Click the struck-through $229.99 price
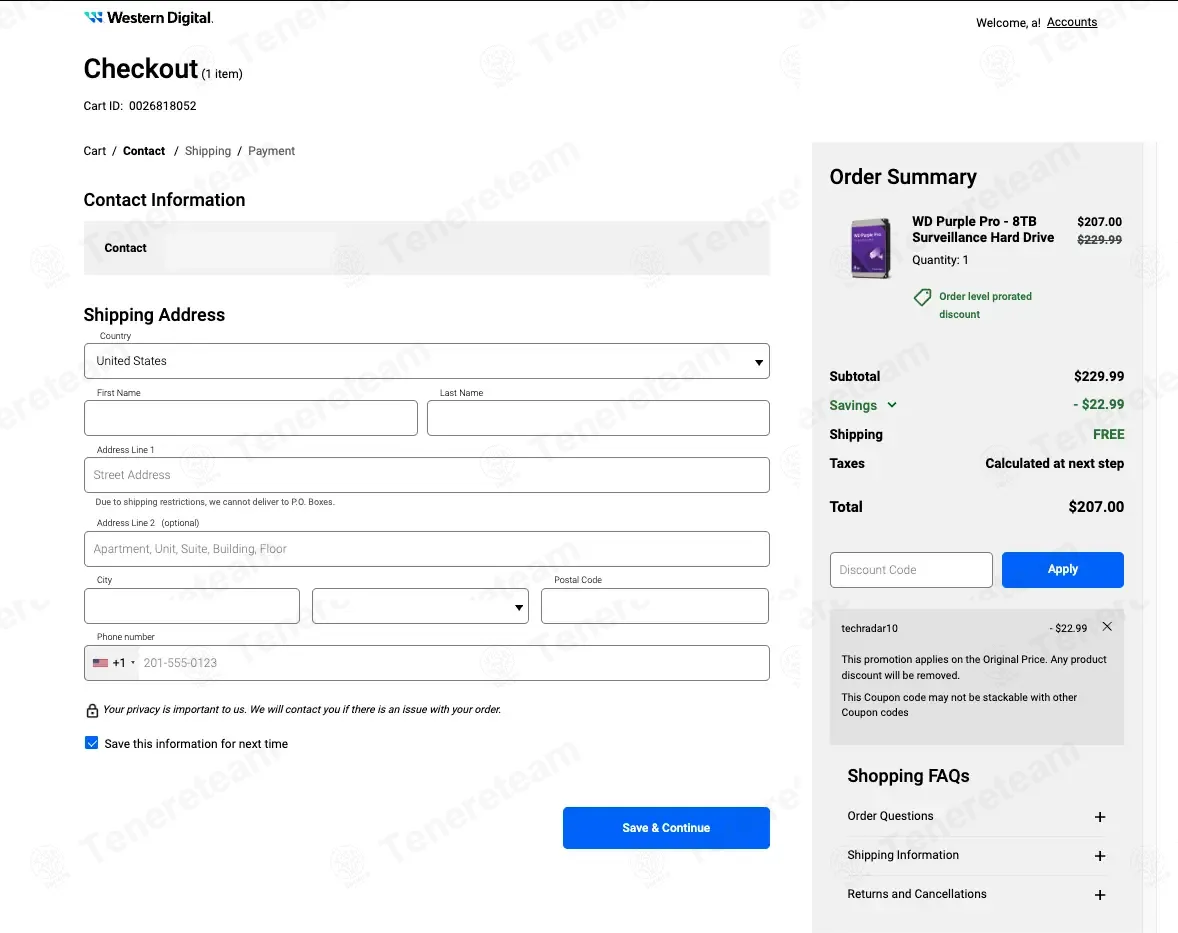1178x933 pixels. [1099, 240]
